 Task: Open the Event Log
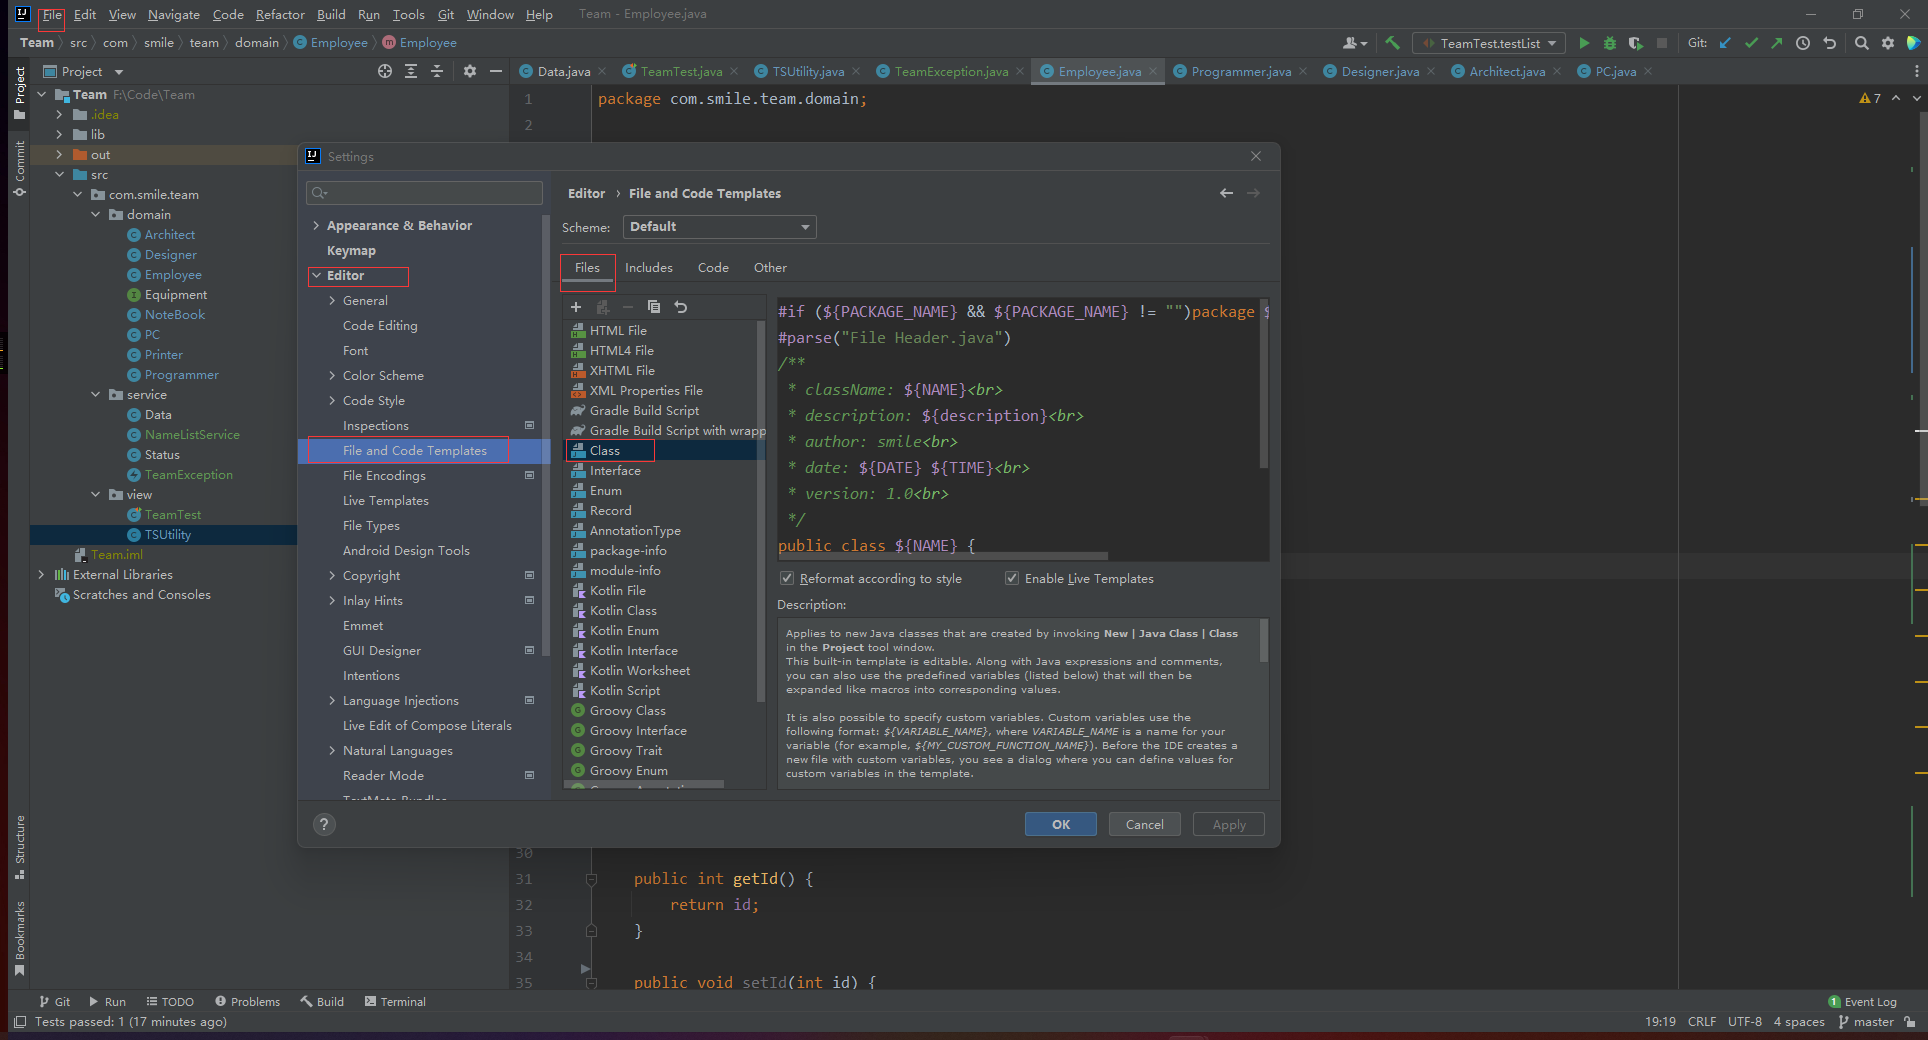tap(1862, 1001)
